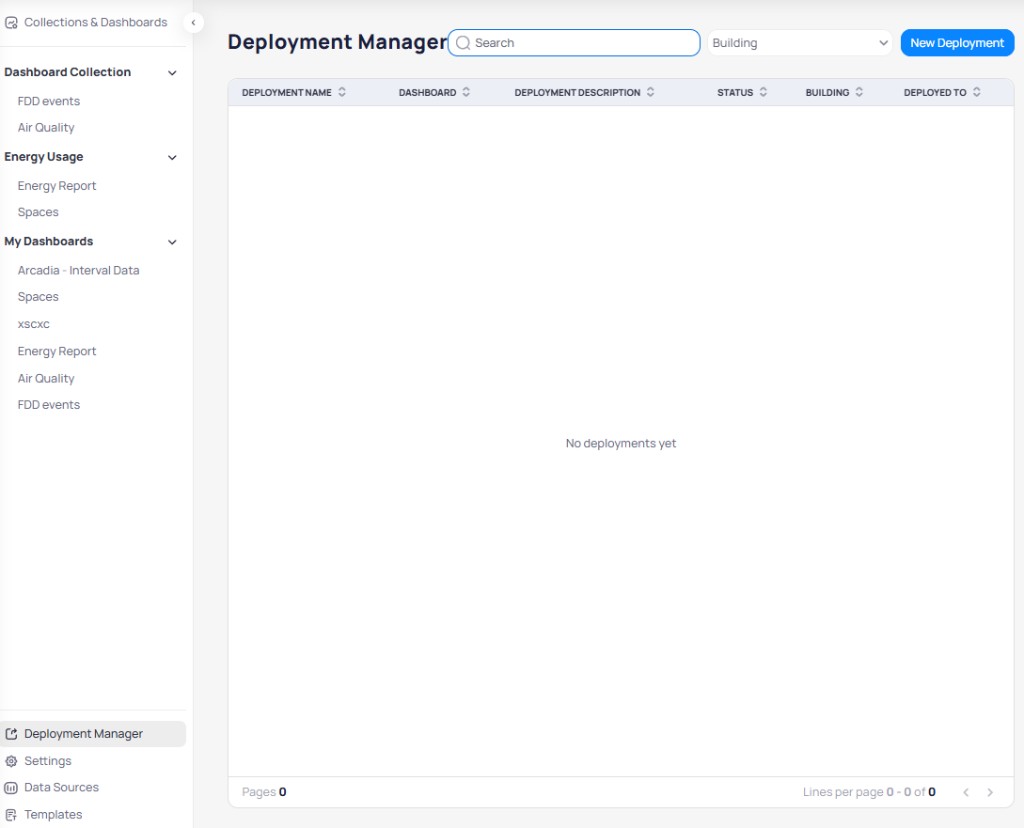
Task: Click the Deployment Manager page title
Action: click(337, 42)
